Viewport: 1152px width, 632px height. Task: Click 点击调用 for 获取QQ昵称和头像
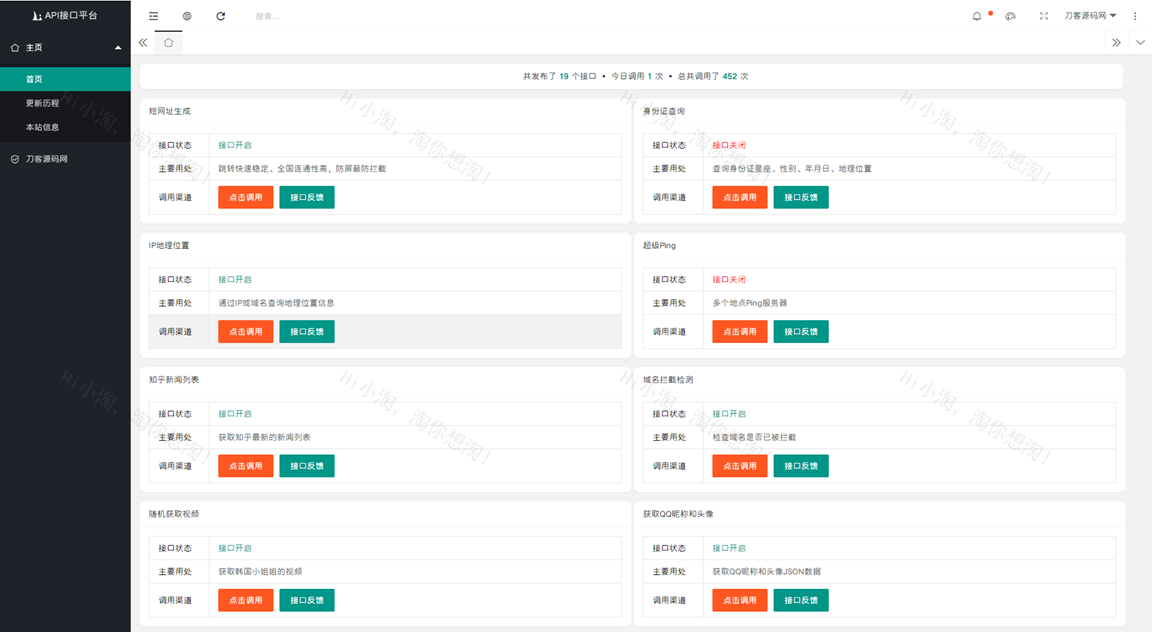tap(740, 600)
